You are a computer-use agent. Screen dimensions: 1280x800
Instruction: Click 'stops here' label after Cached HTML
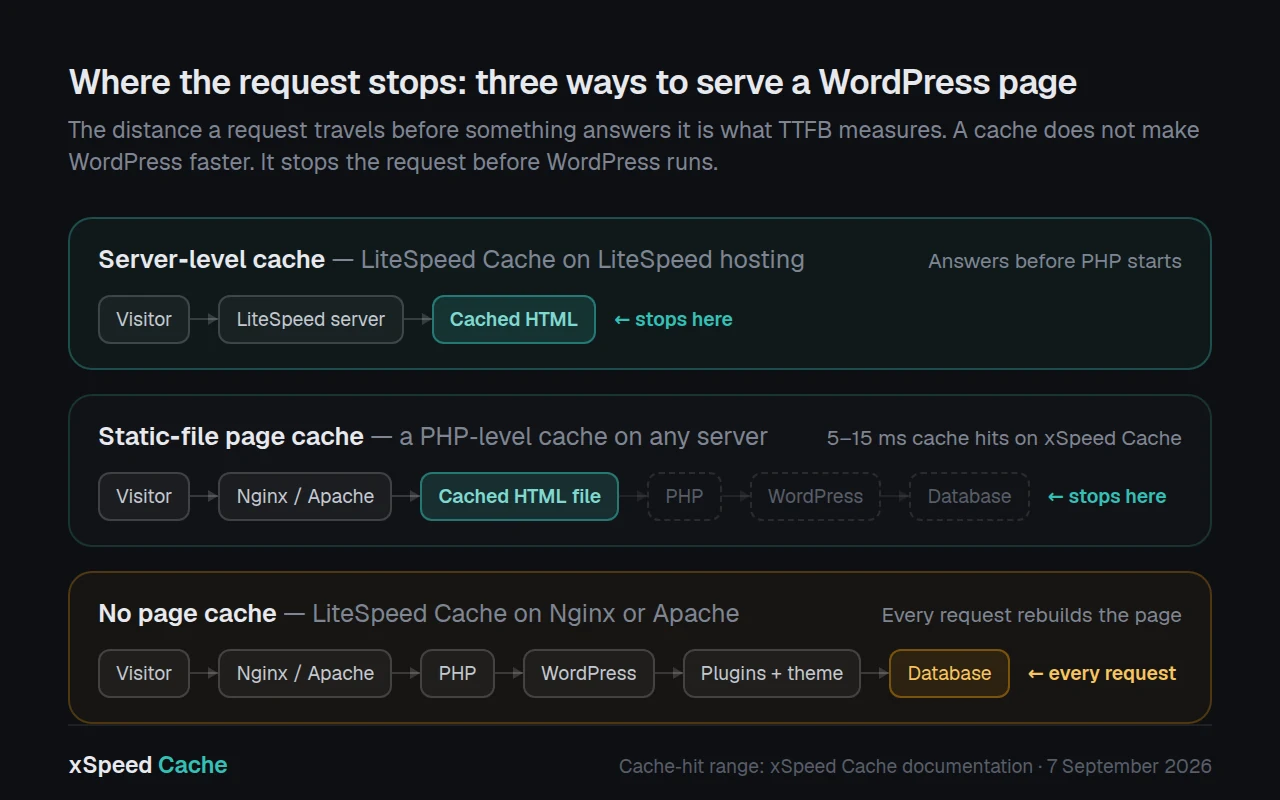tap(673, 319)
